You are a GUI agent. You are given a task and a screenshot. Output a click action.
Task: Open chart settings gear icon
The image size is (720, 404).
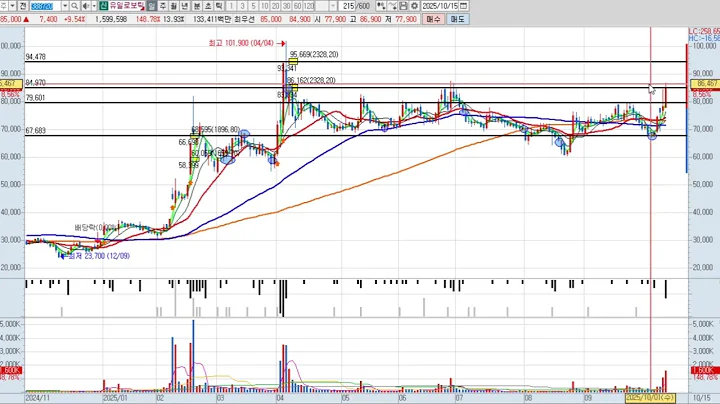coord(414,6)
